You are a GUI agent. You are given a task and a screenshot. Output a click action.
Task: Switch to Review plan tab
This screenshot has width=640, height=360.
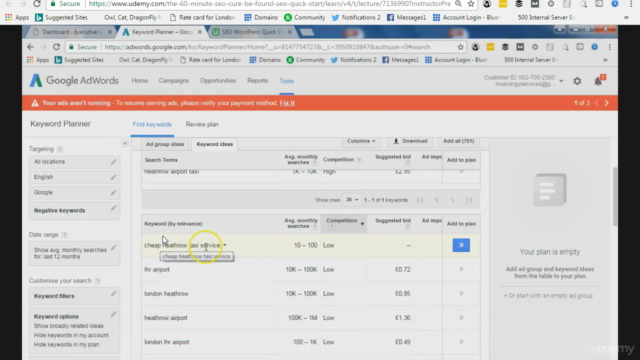pyautogui.click(x=202, y=124)
